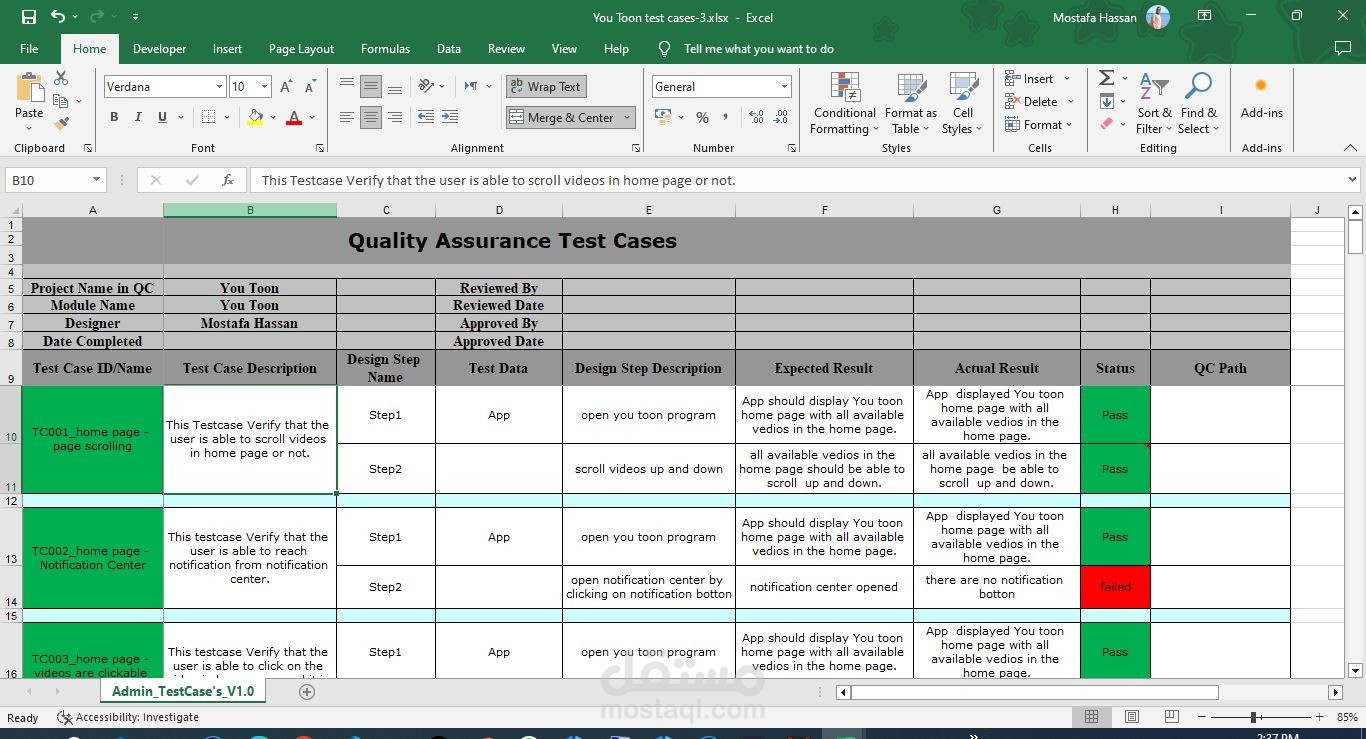
Task: Toggle Bold formatting
Action: [114, 117]
